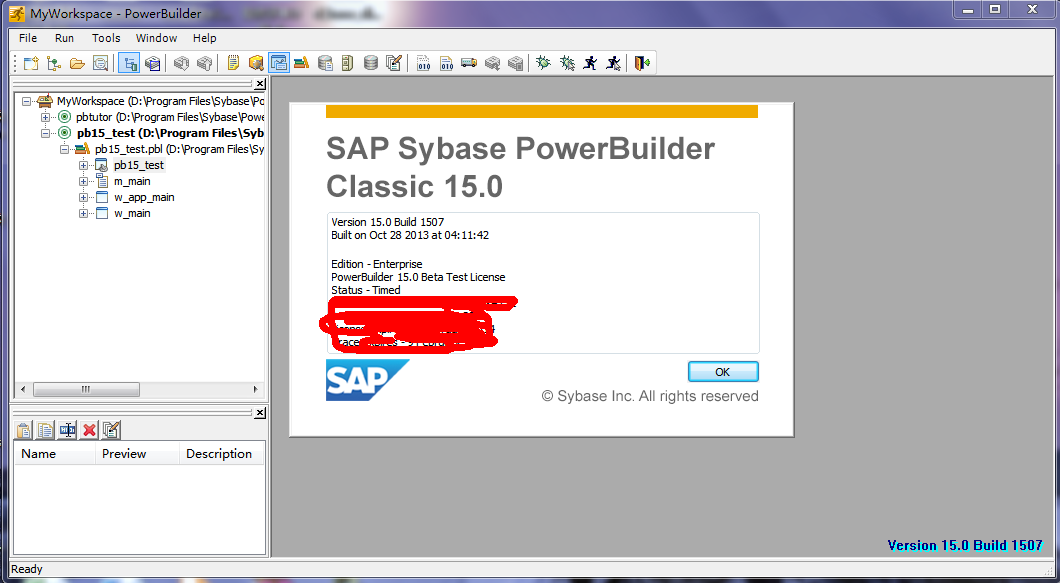This screenshot has height=583, width=1060.
Task: Open the Tools menu
Action: click(106, 38)
